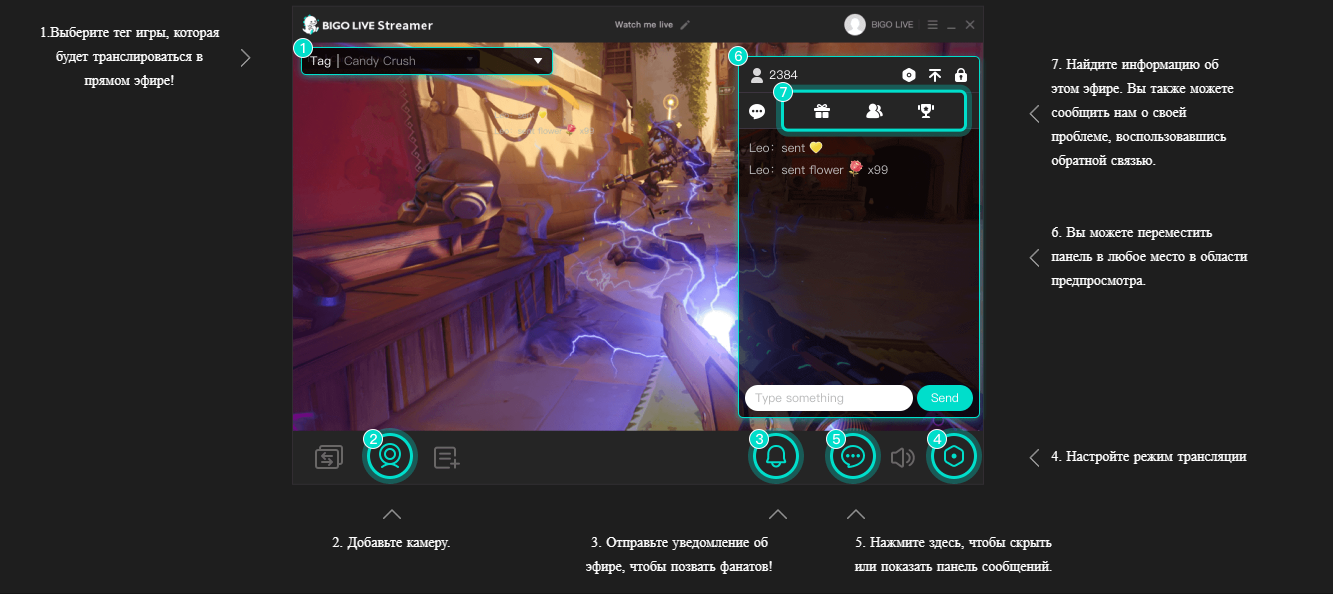Click the Send button
The image size is (1333, 594).
pyautogui.click(x=944, y=398)
